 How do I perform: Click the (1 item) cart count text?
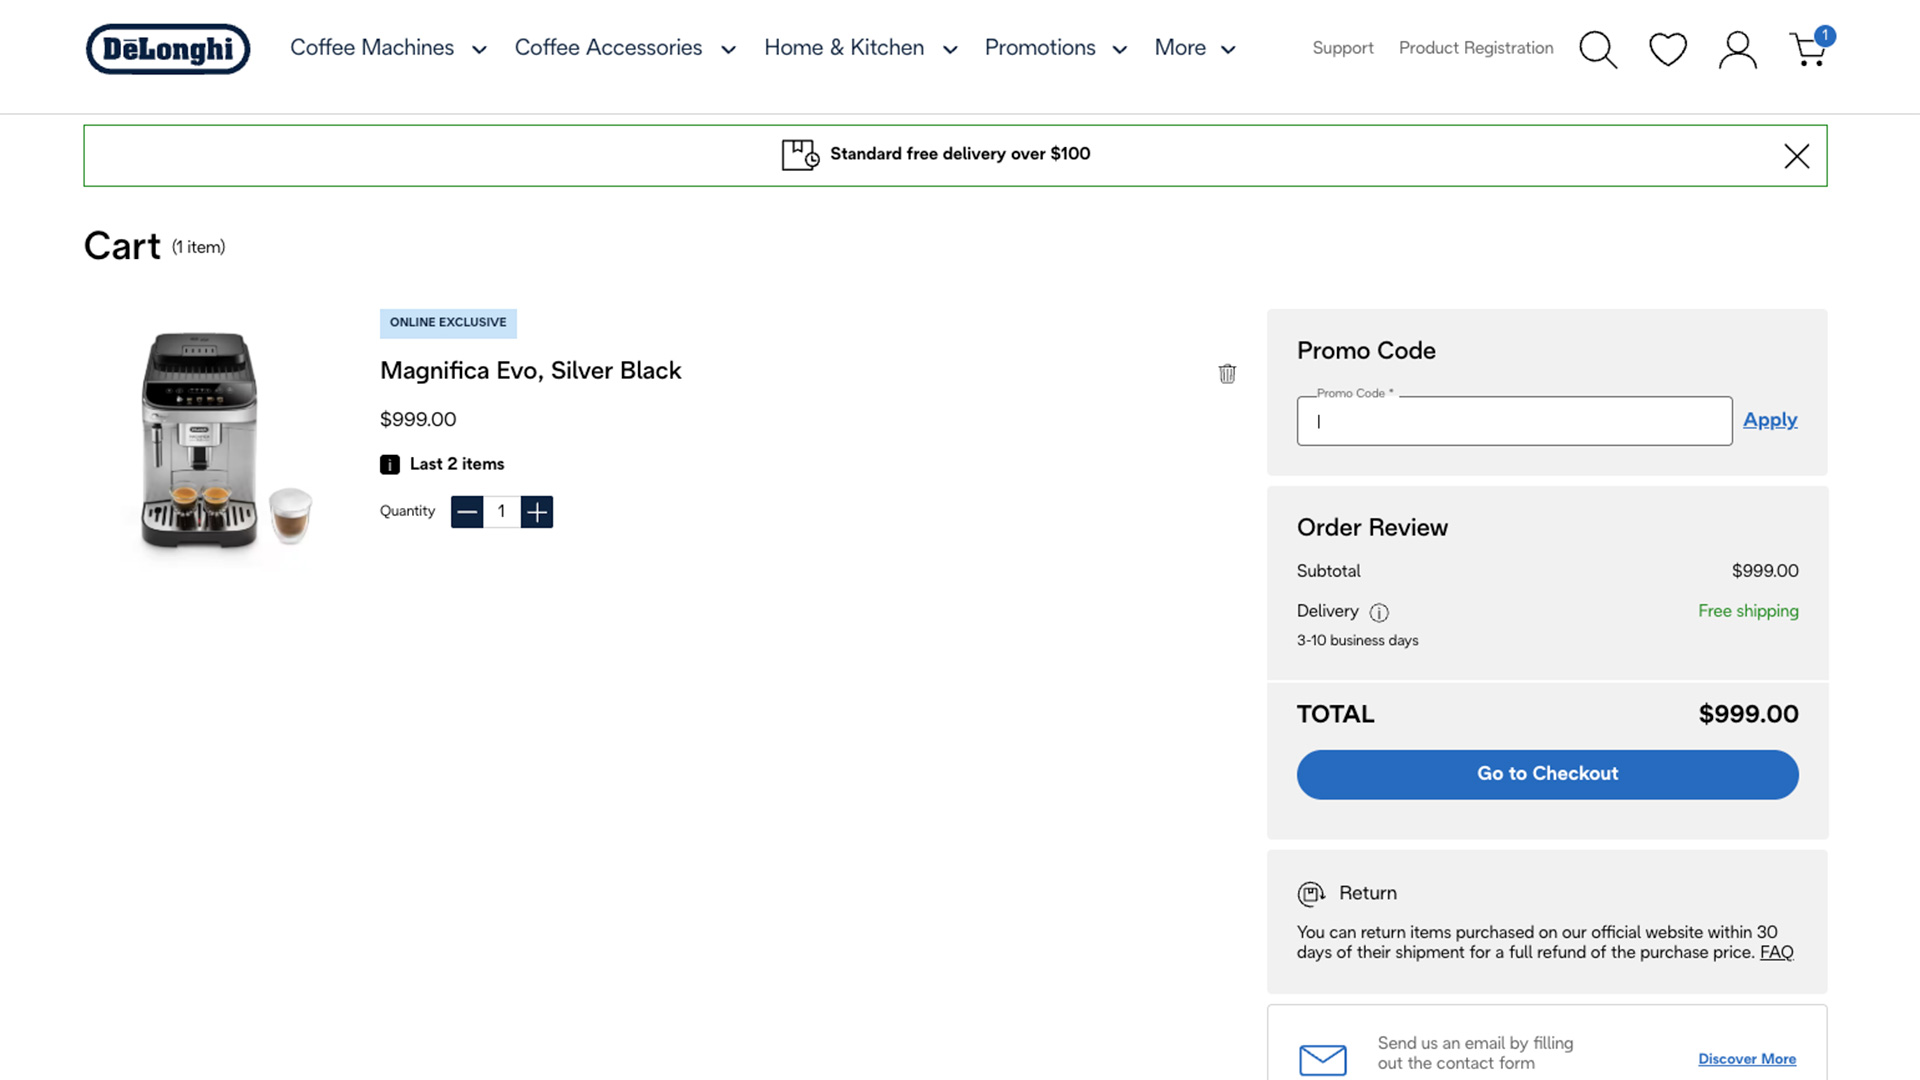198,247
